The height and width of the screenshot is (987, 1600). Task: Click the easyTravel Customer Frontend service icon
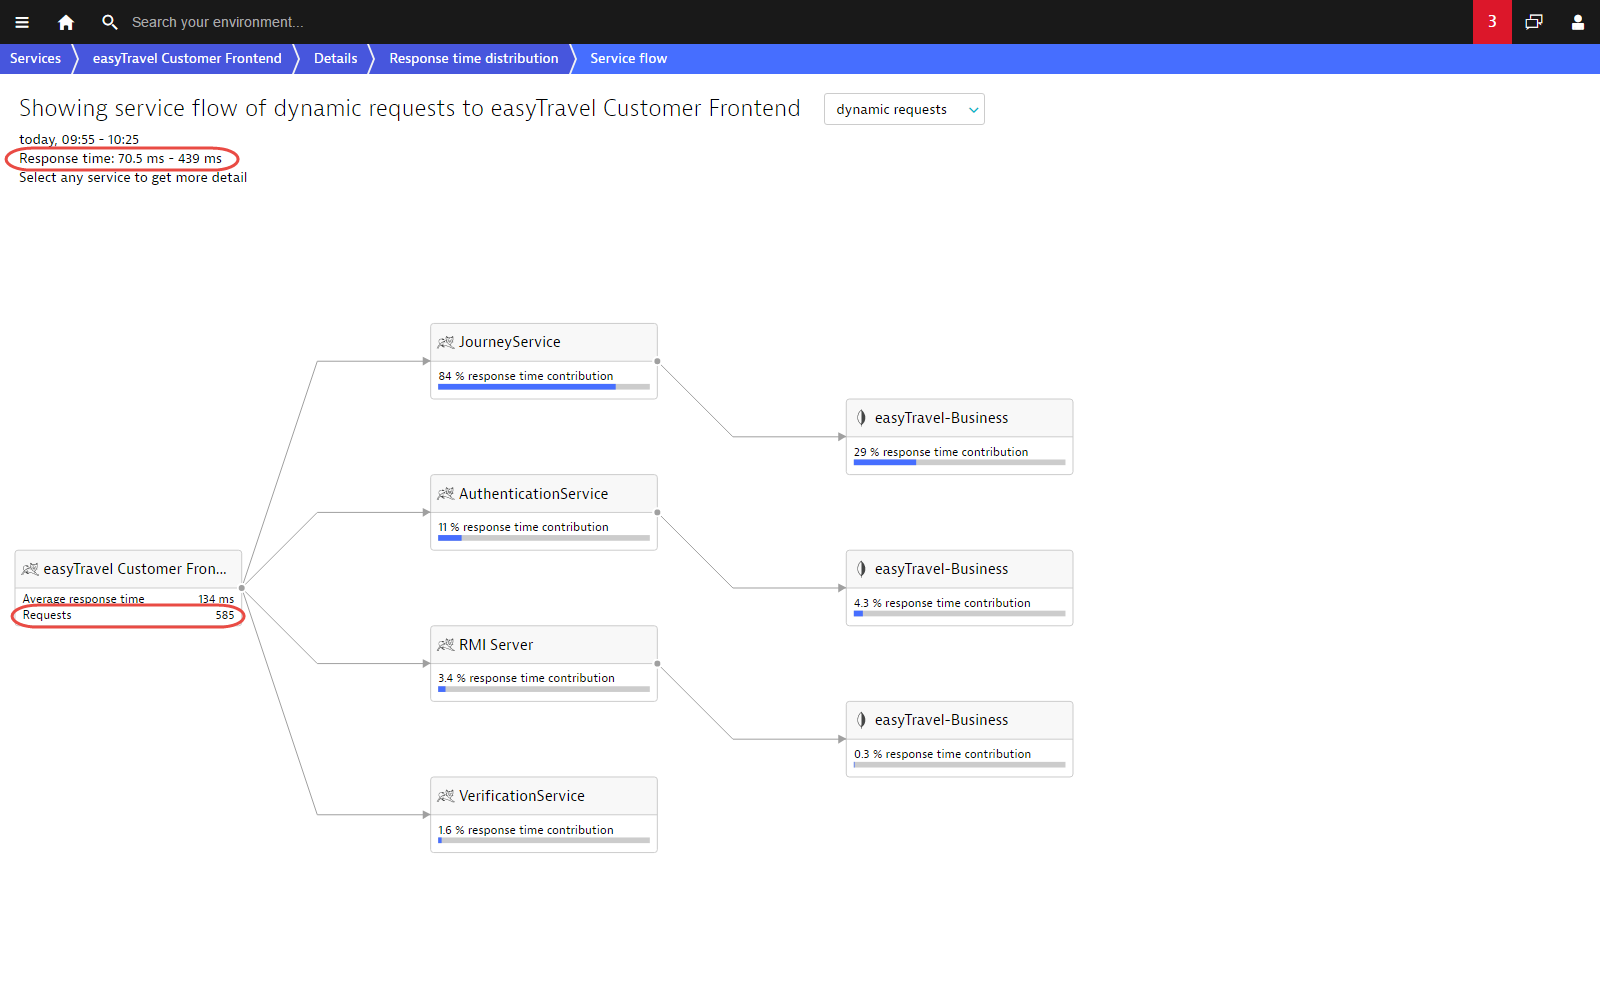click(31, 569)
